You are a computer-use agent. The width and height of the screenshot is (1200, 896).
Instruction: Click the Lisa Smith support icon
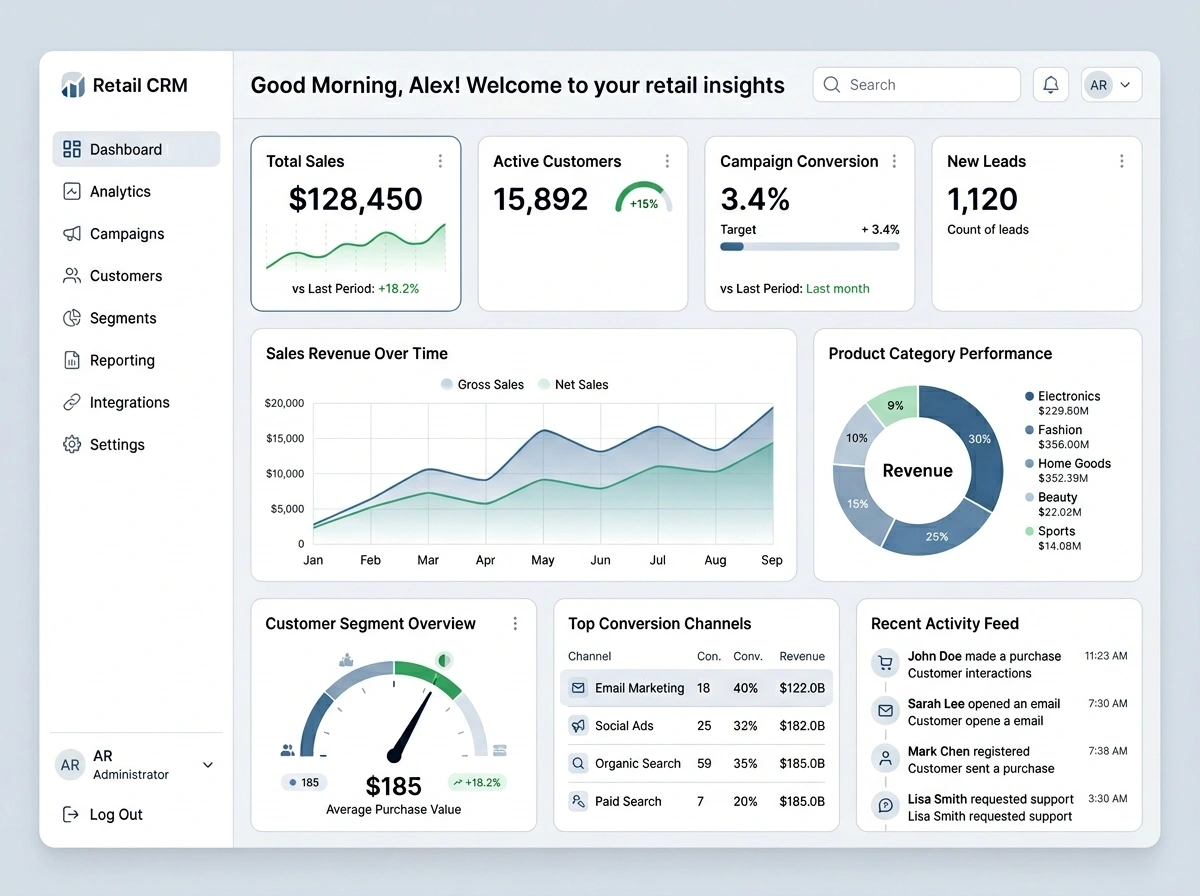pyautogui.click(x=885, y=805)
